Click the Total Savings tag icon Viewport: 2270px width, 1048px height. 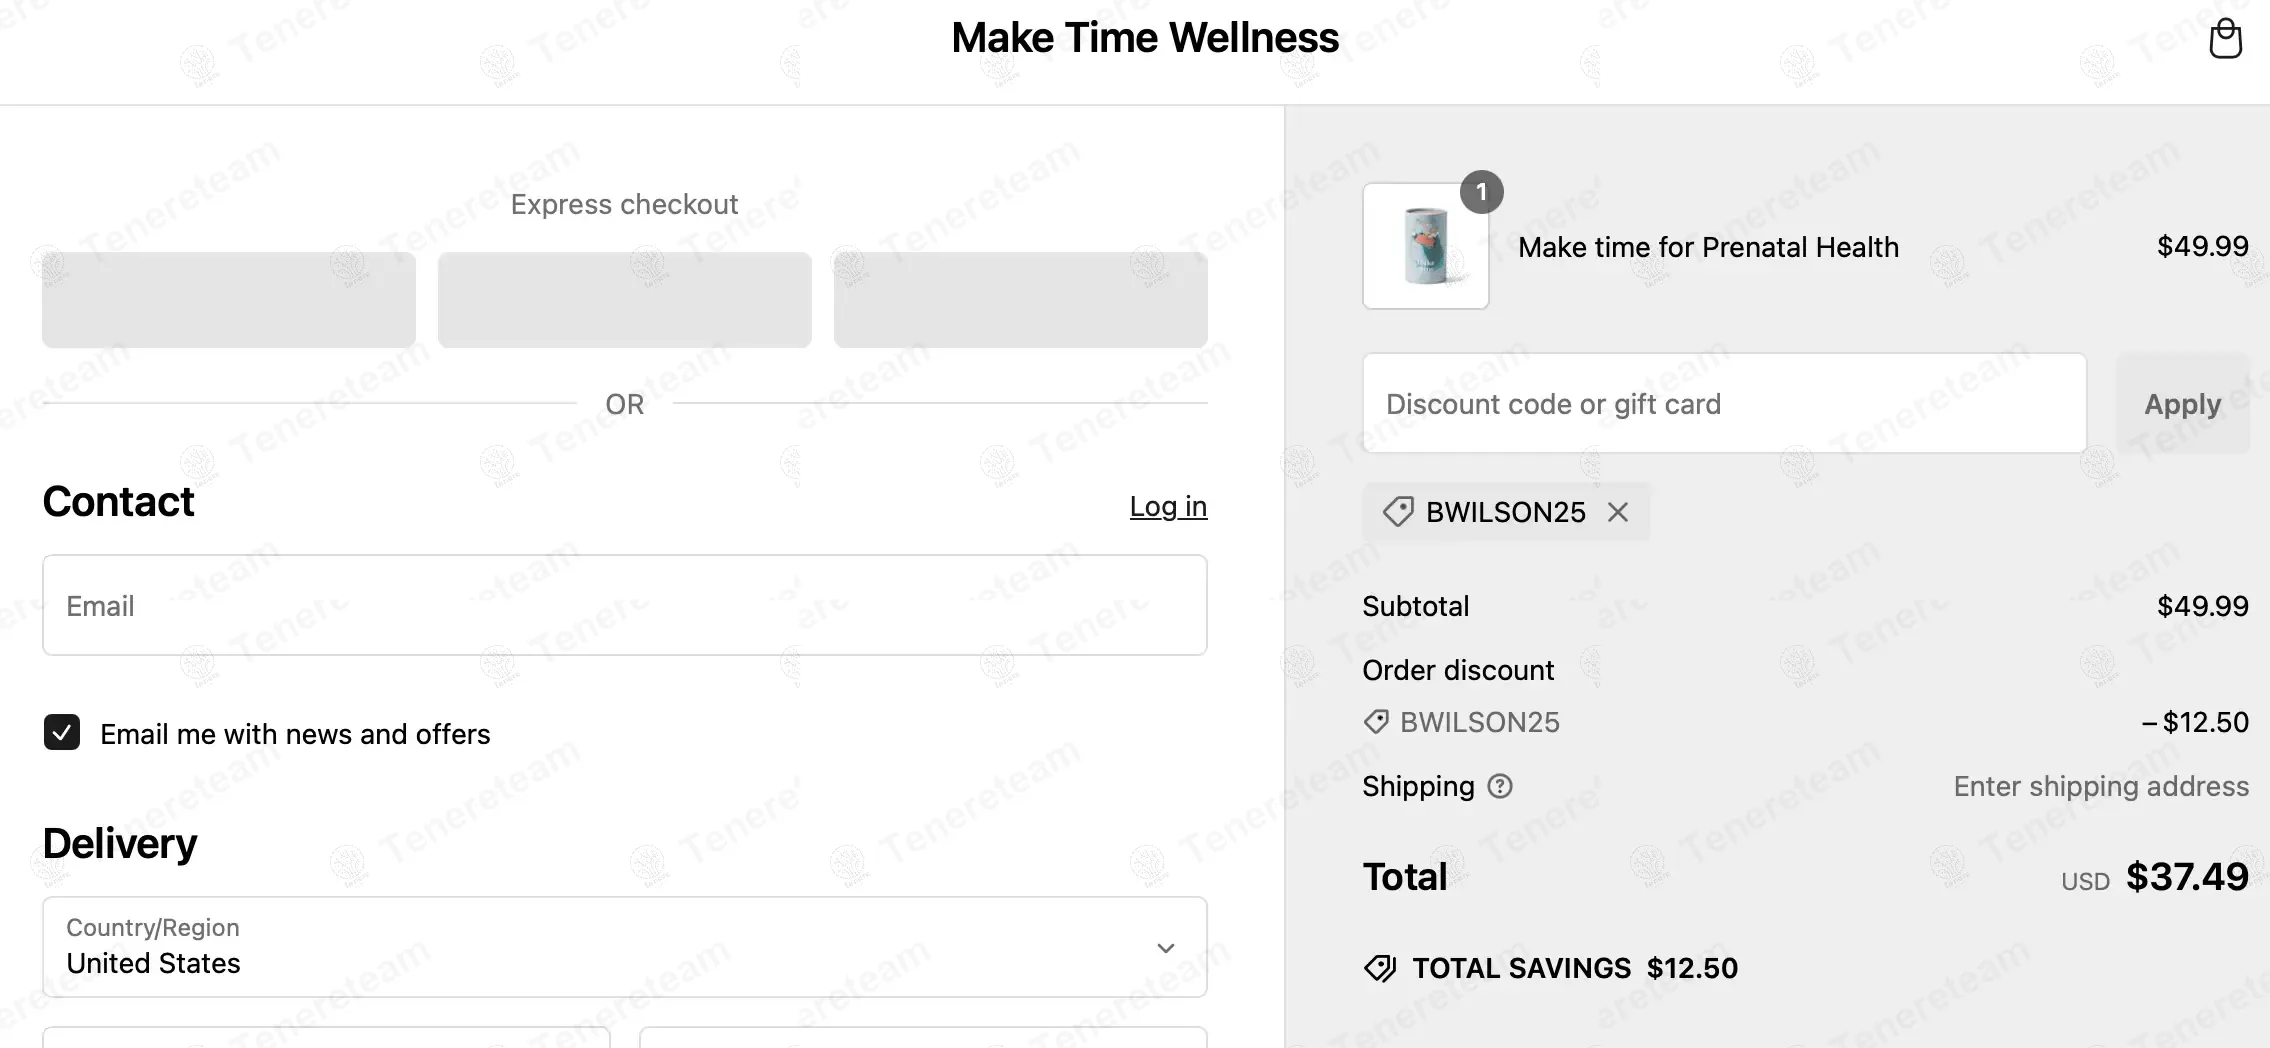coord(1381,968)
